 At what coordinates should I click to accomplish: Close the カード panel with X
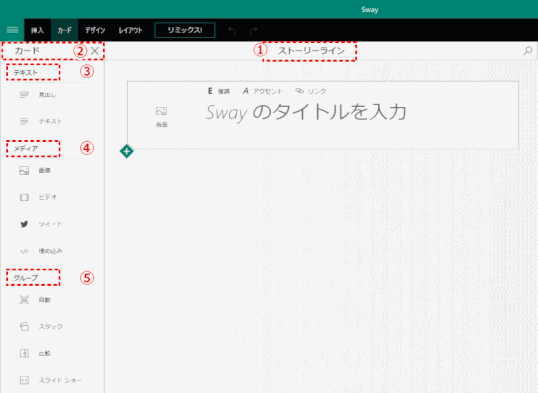[x=95, y=51]
